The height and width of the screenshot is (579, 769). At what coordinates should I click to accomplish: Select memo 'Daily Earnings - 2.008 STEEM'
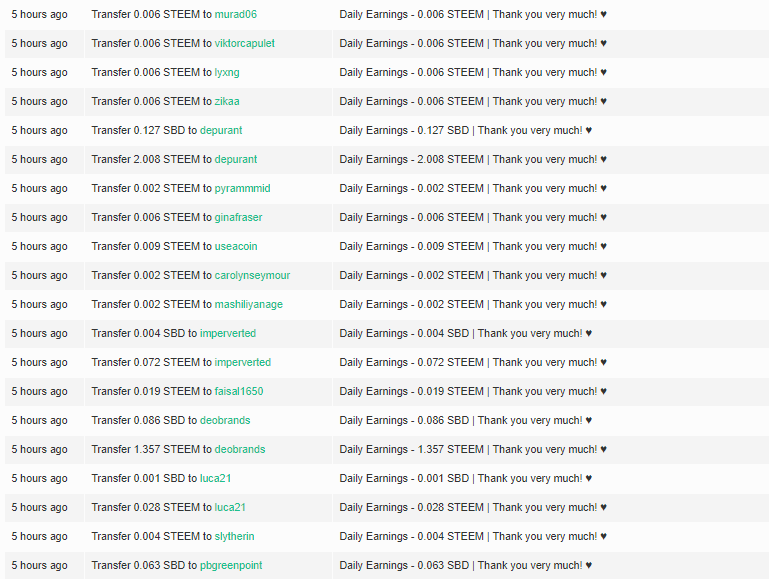pyautogui.click(x=411, y=159)
